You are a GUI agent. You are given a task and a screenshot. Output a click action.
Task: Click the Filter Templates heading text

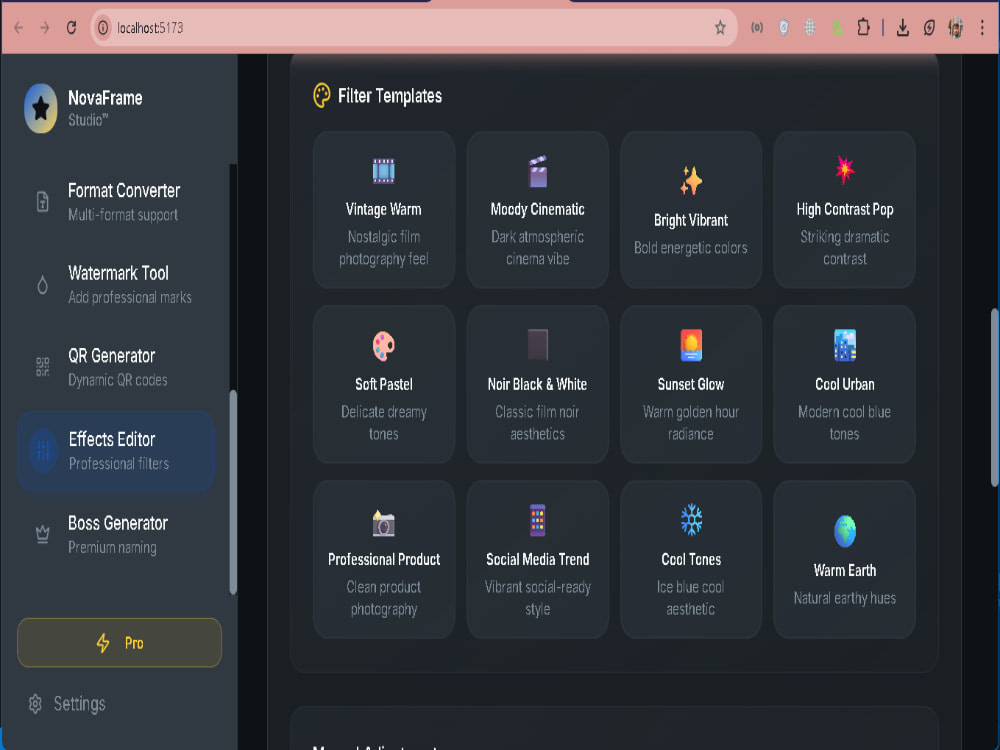(390, 96)
